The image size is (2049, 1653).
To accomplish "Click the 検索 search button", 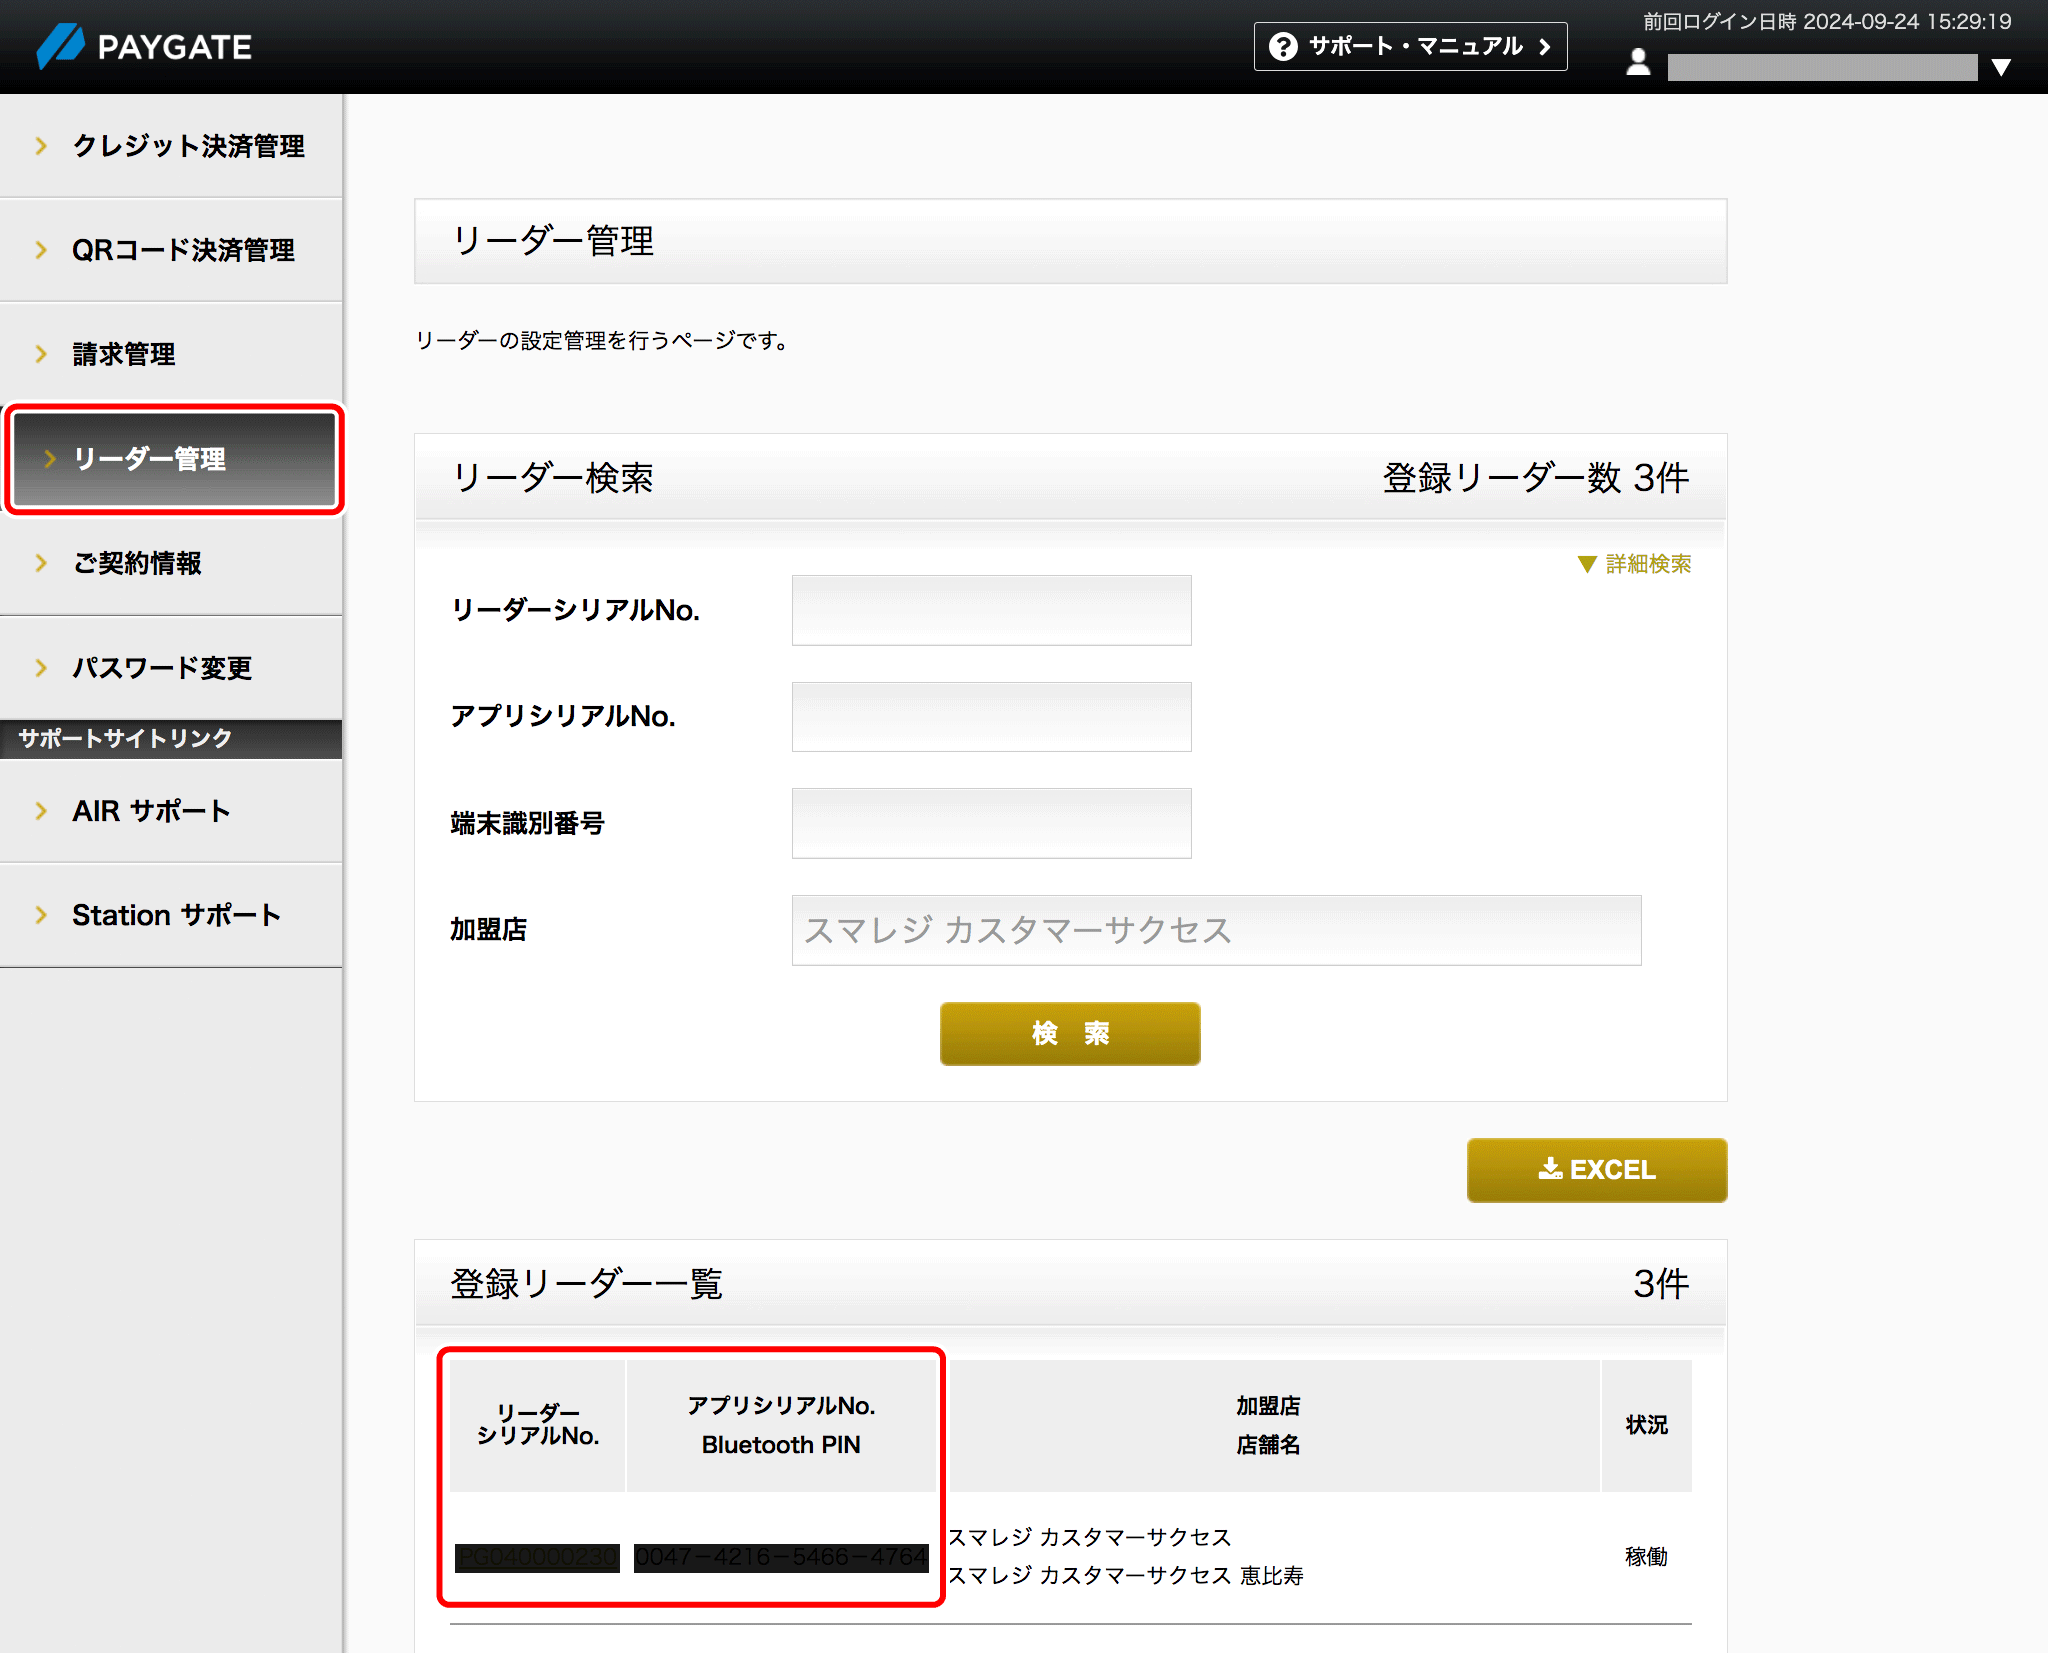I will [x=1069, y=1034].
